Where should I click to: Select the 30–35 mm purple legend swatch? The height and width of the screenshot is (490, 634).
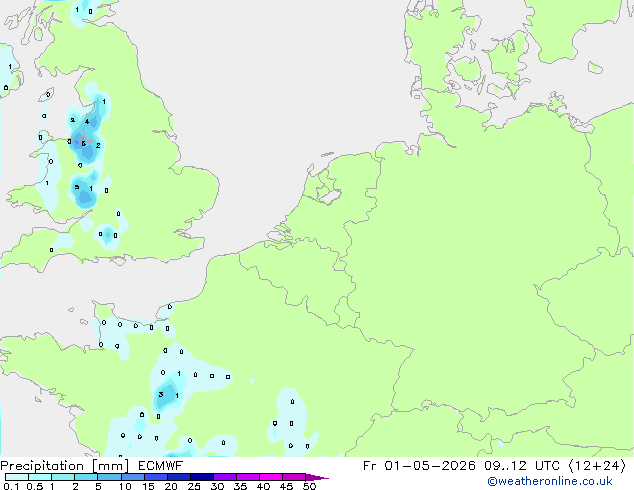click(x=225, y=477)
